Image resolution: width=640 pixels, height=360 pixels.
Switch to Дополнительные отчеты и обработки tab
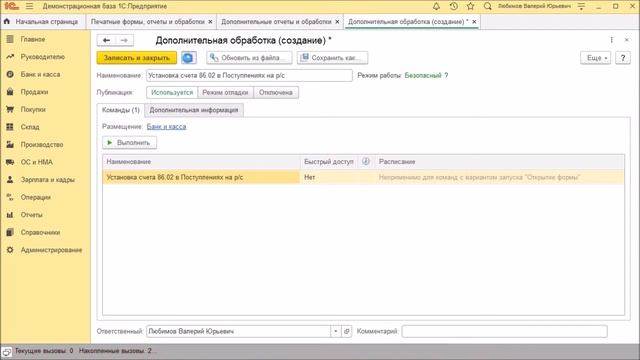[x=276, y=22]
